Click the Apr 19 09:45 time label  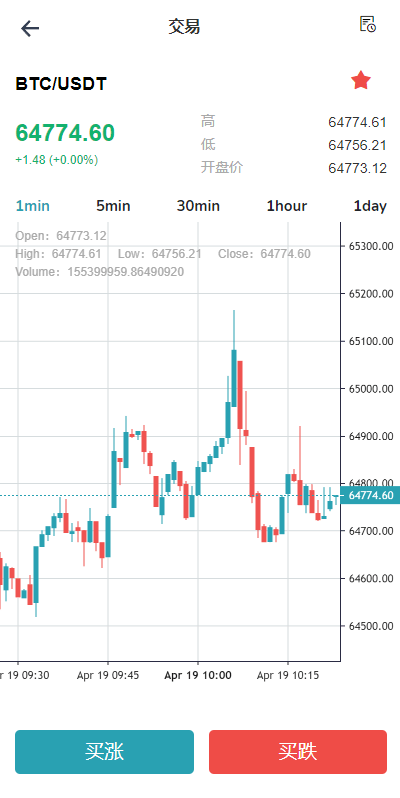click(108, 675)
